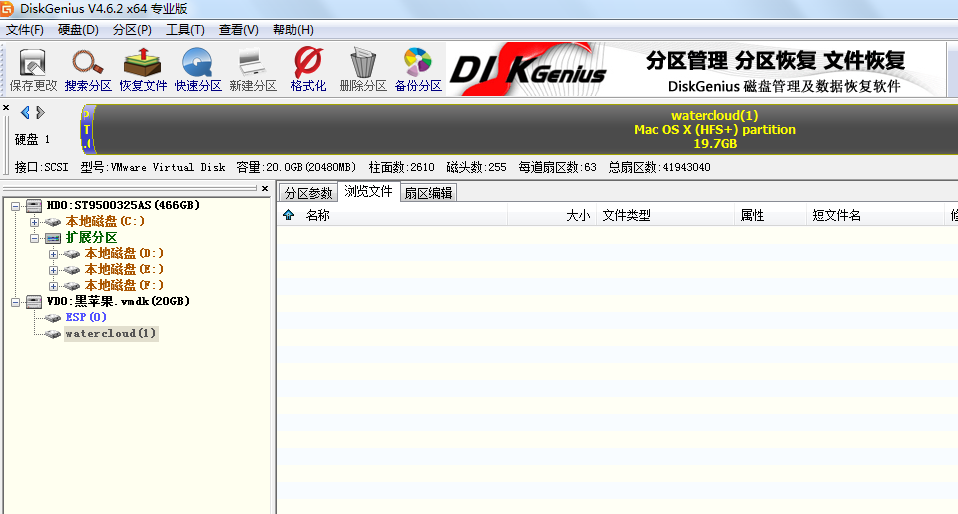This screenshot has height=514, width=958.
Task: Open Search Partitions (搜索分区) tool
Action: 88,70
